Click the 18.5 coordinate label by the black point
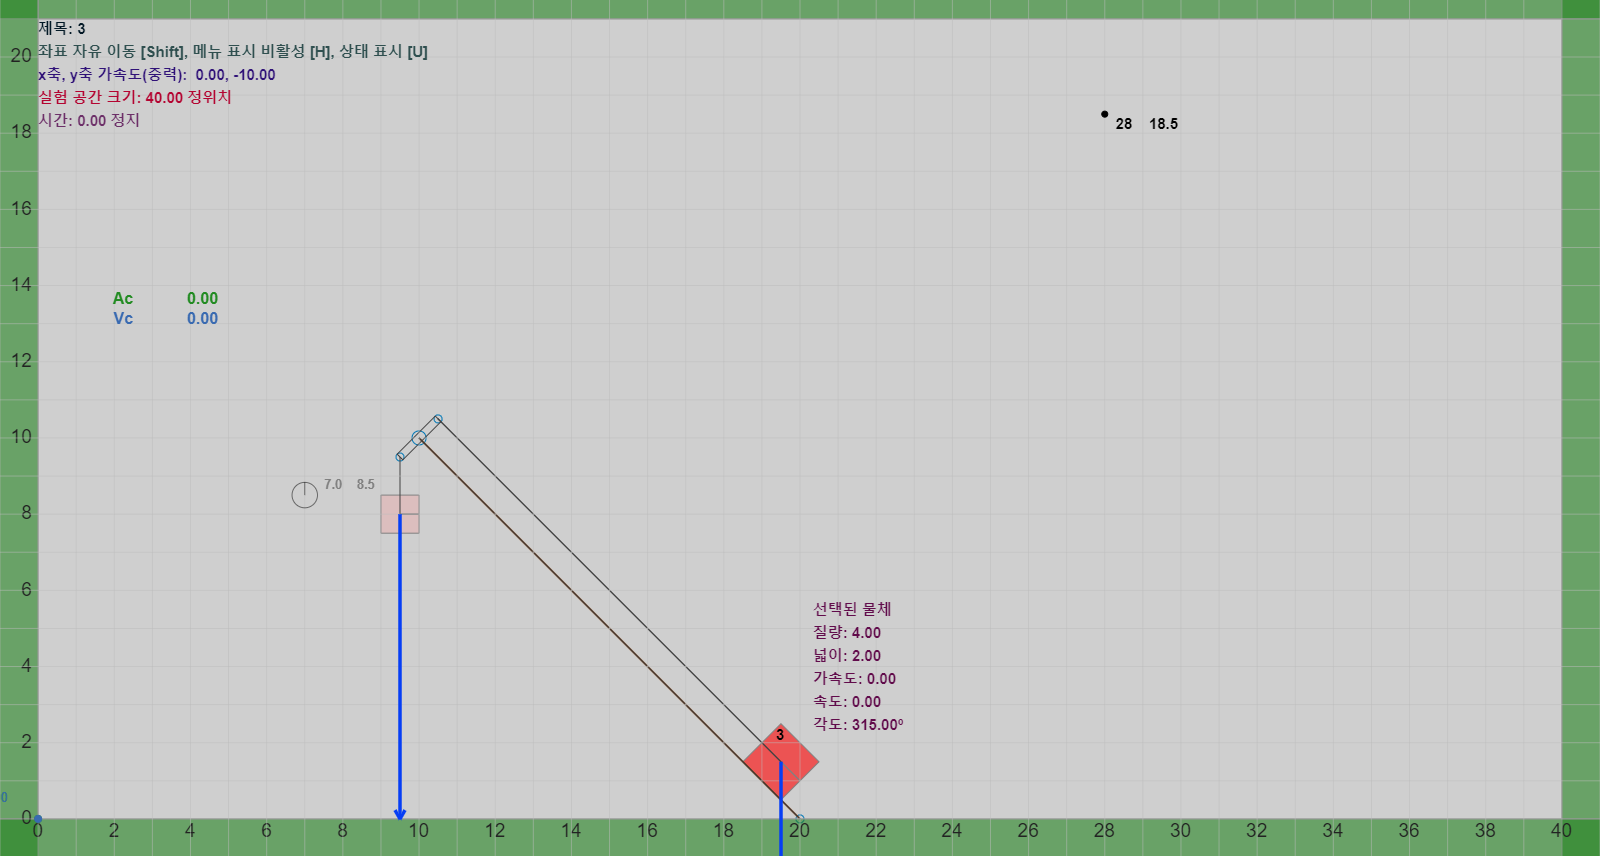1600x856 pixels. 1163,124
